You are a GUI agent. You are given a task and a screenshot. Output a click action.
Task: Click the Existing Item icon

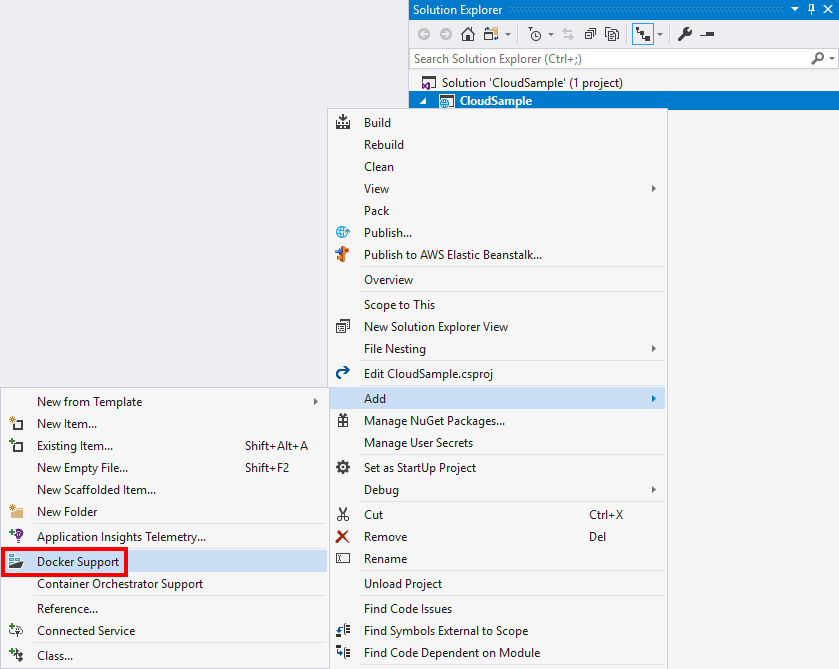pyautogui.click(x=16, y=445)
